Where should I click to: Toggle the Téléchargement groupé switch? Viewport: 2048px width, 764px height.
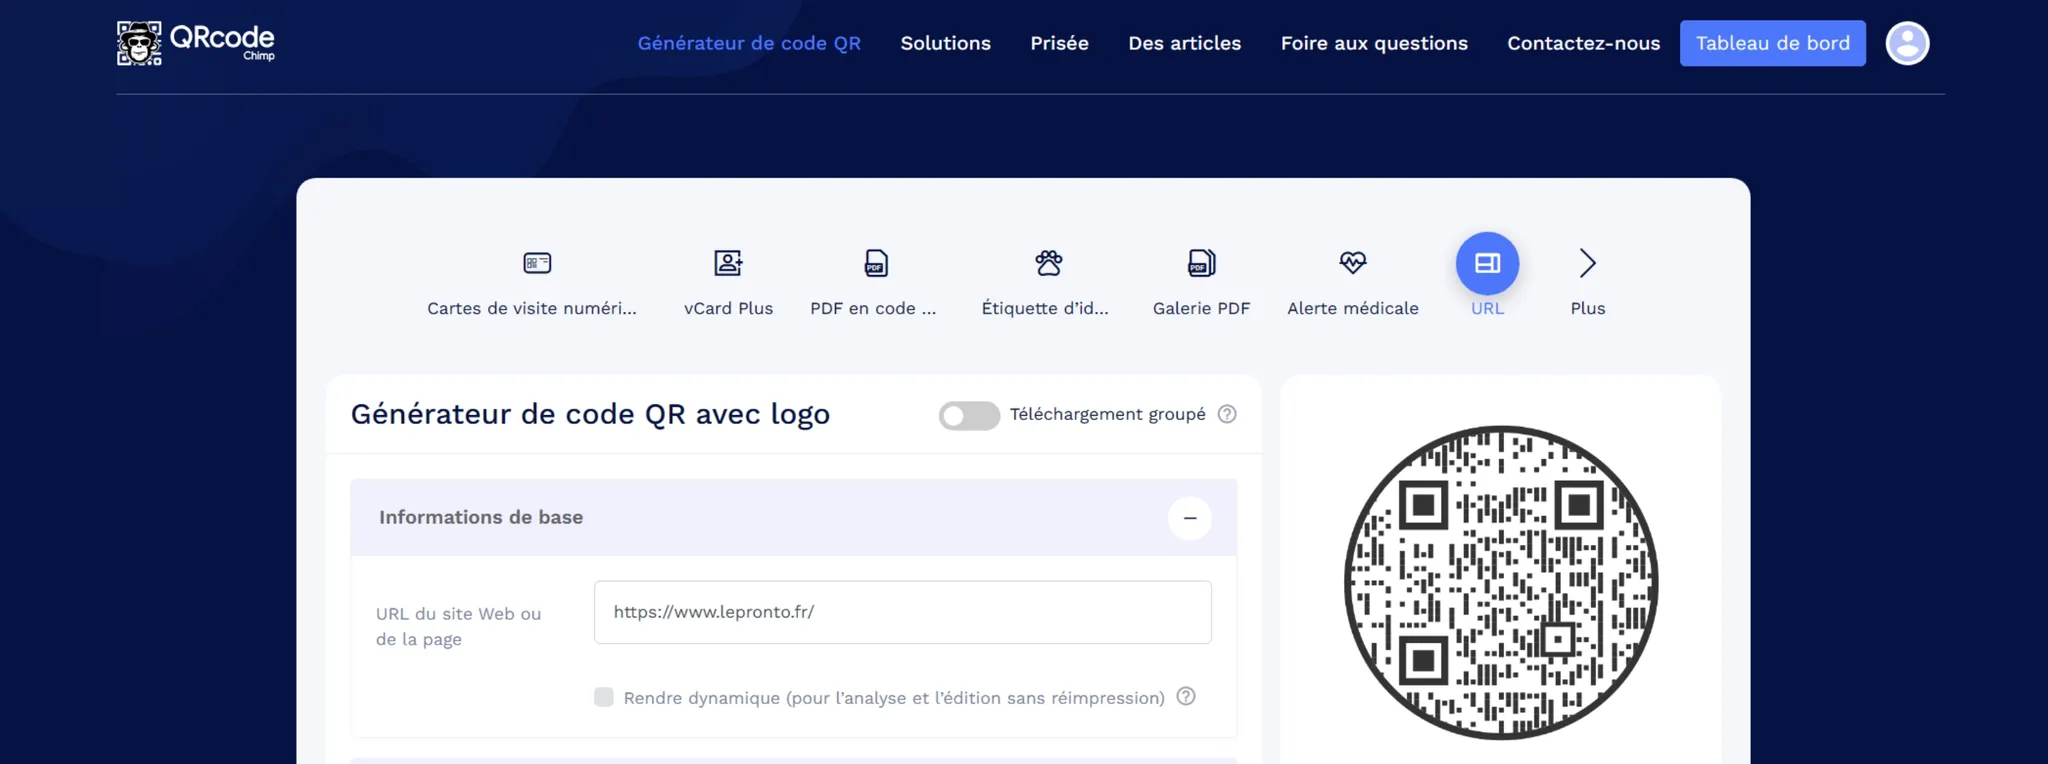click(969, 415)
